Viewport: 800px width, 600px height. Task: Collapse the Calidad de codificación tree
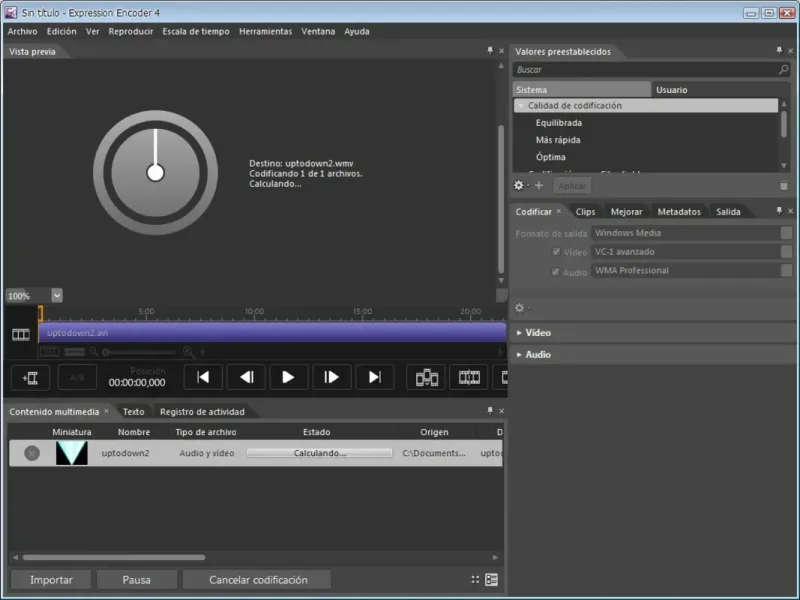point(520,106)
